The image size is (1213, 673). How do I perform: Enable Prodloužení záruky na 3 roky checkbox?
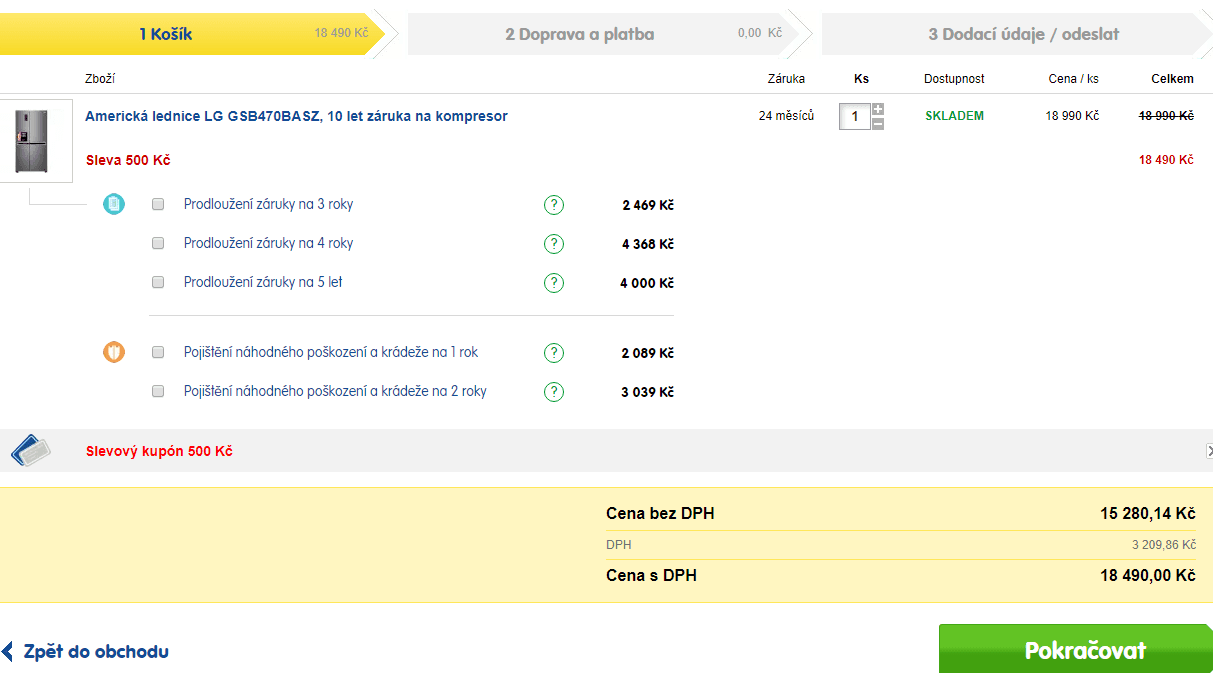click(x=158, y=205)
